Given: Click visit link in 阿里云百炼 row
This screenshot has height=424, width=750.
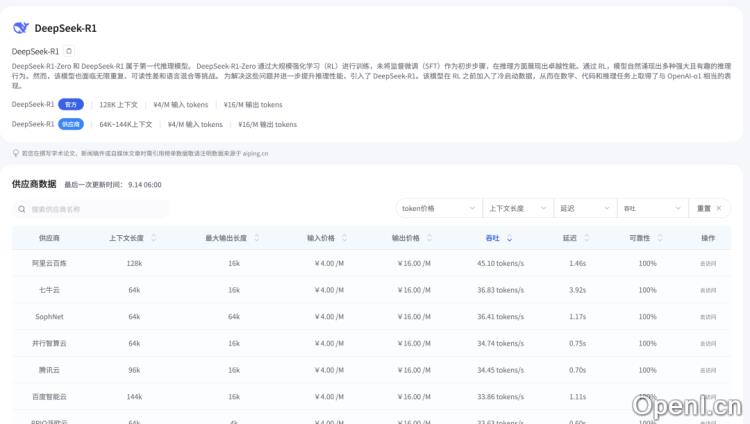Looking at the screenshot, I should (x=708, y=264).
